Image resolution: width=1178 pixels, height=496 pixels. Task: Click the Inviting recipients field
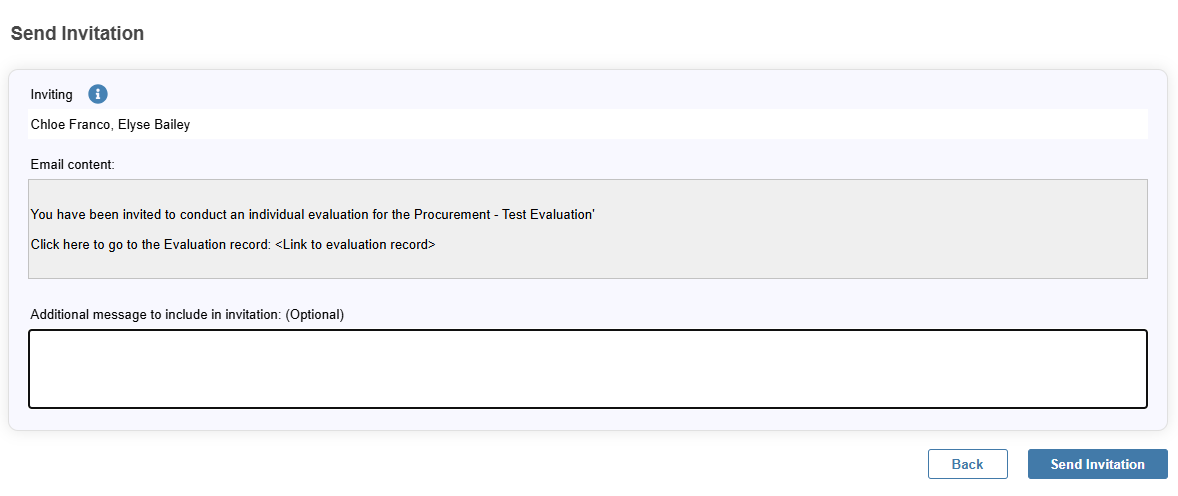587,124
